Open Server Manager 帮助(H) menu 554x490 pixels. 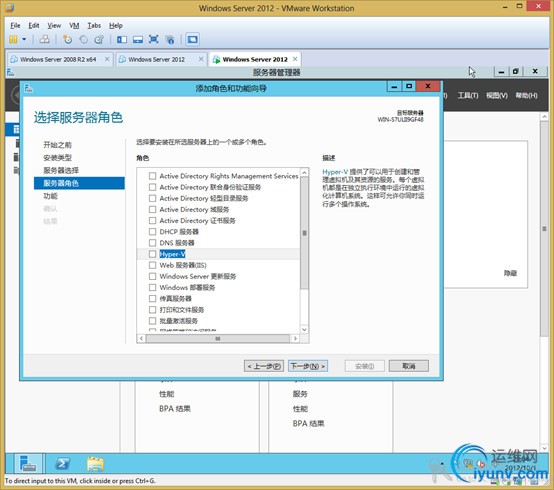click(526, 95)
